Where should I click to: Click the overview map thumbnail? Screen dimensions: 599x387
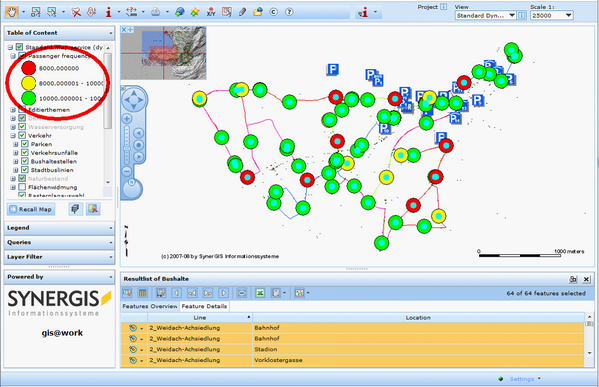click(x=164, y=53)
